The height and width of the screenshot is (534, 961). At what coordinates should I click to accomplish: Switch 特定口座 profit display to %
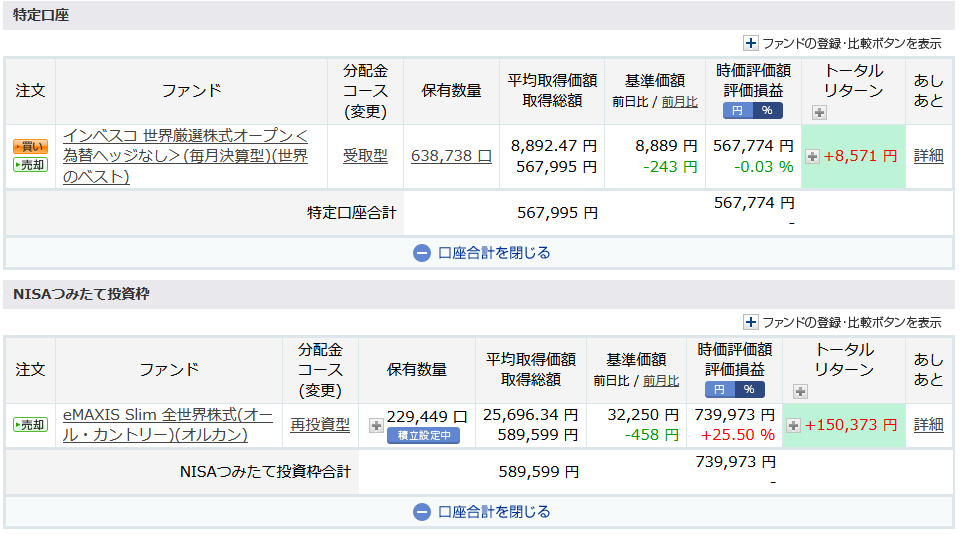point(767,110)
